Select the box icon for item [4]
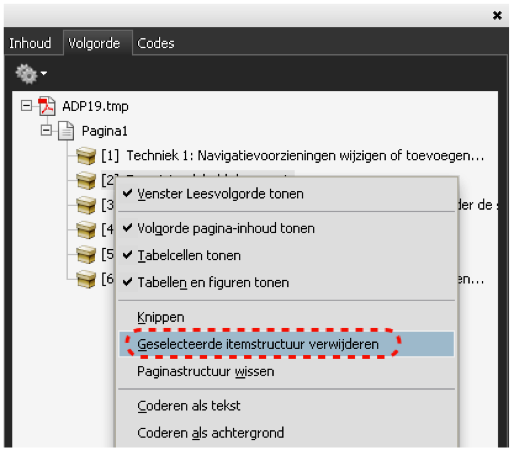Screen dimensions: 514x450 point(86,230)
